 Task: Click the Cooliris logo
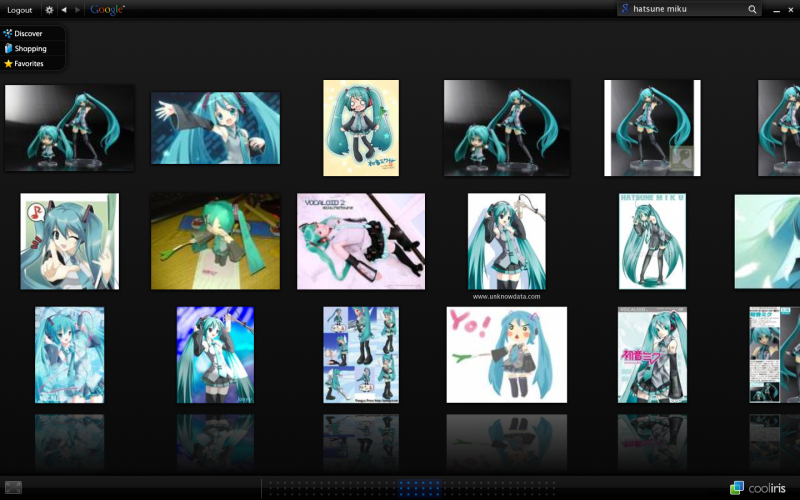click(x=758, y=488)
